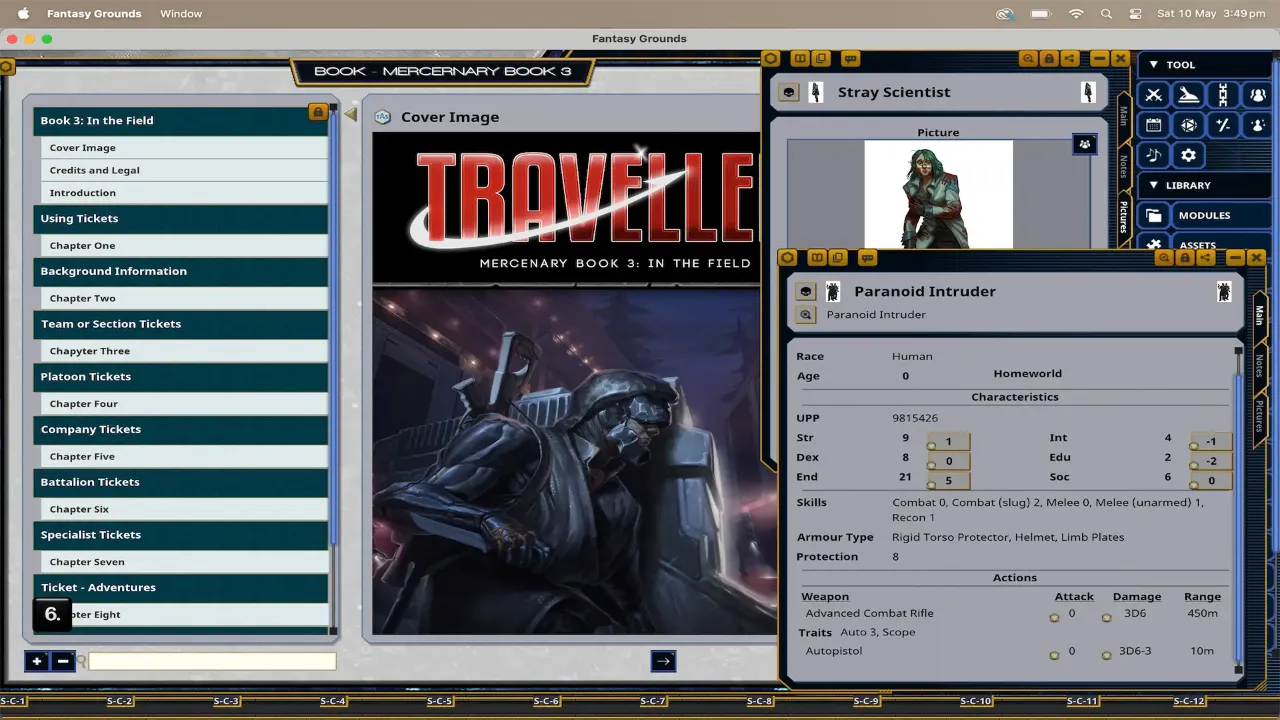Go to next page arrow in book
The width and height of the screenshot is (1280, 720).
pos(663,661)
